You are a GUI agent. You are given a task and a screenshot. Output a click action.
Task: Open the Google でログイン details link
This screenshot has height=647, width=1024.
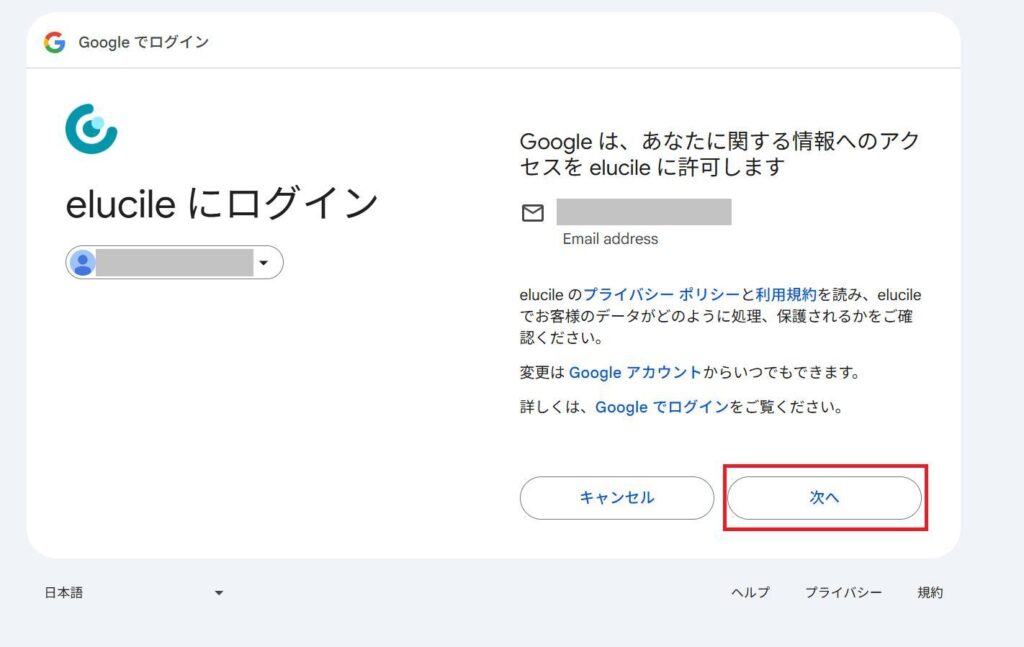coord(660,407)
